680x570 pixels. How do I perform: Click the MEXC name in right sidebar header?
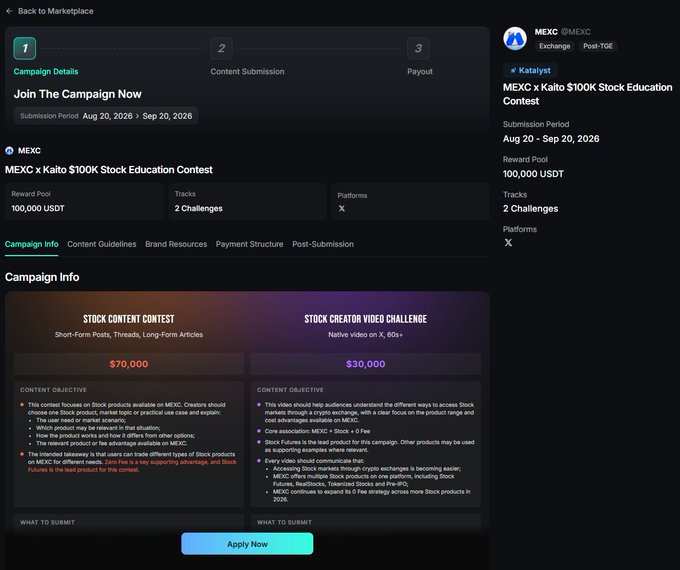tap(546, 32)
